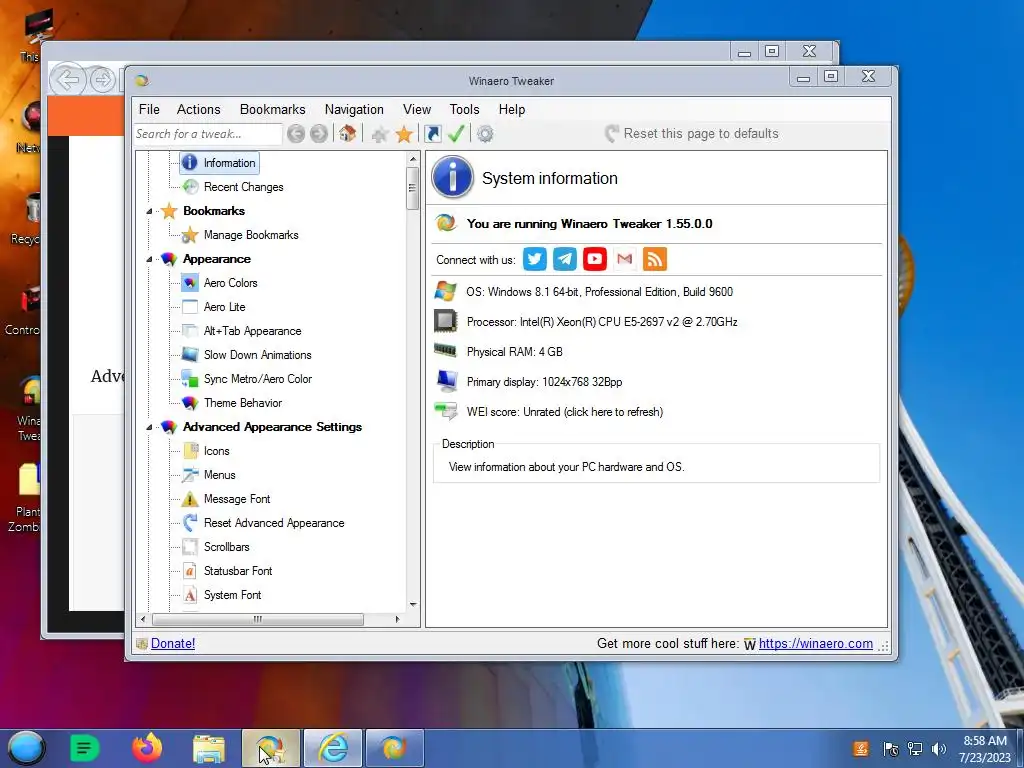The width and height of the screenshot is (1024, 768).
Task: Go to the home page icon
Action: coord(347,133)
